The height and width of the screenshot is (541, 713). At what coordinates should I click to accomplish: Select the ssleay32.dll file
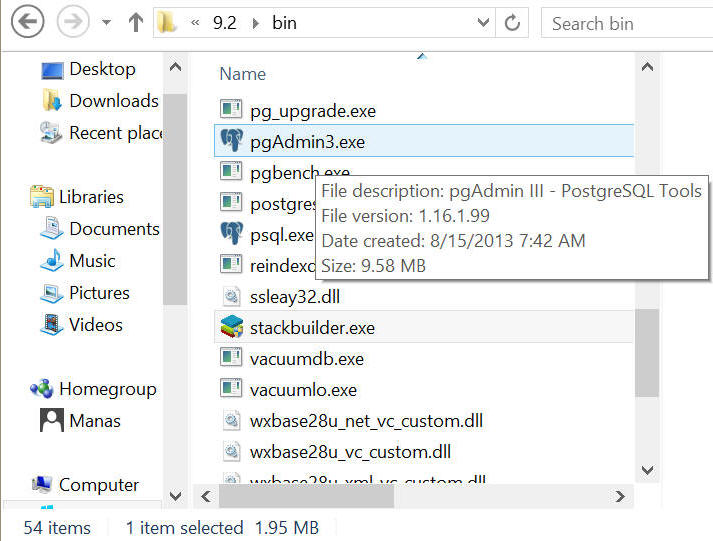click(295, 297)
